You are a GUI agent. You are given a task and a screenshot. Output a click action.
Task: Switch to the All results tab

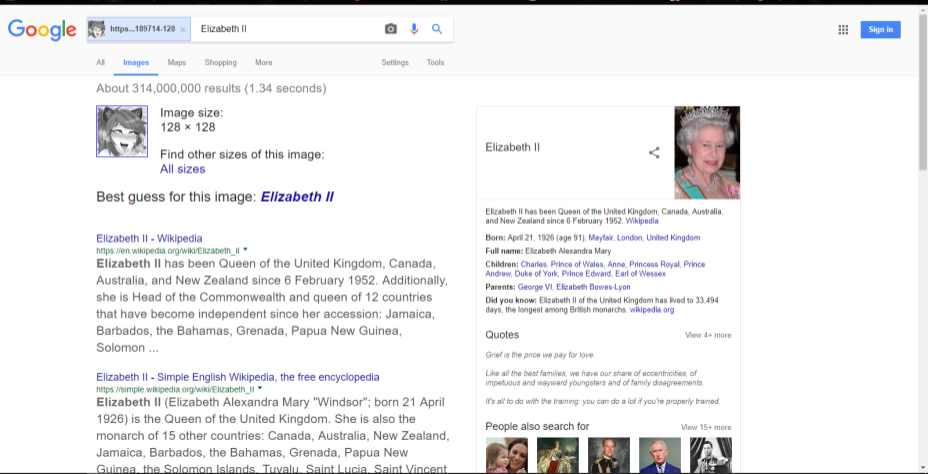(x=100, y=62)
